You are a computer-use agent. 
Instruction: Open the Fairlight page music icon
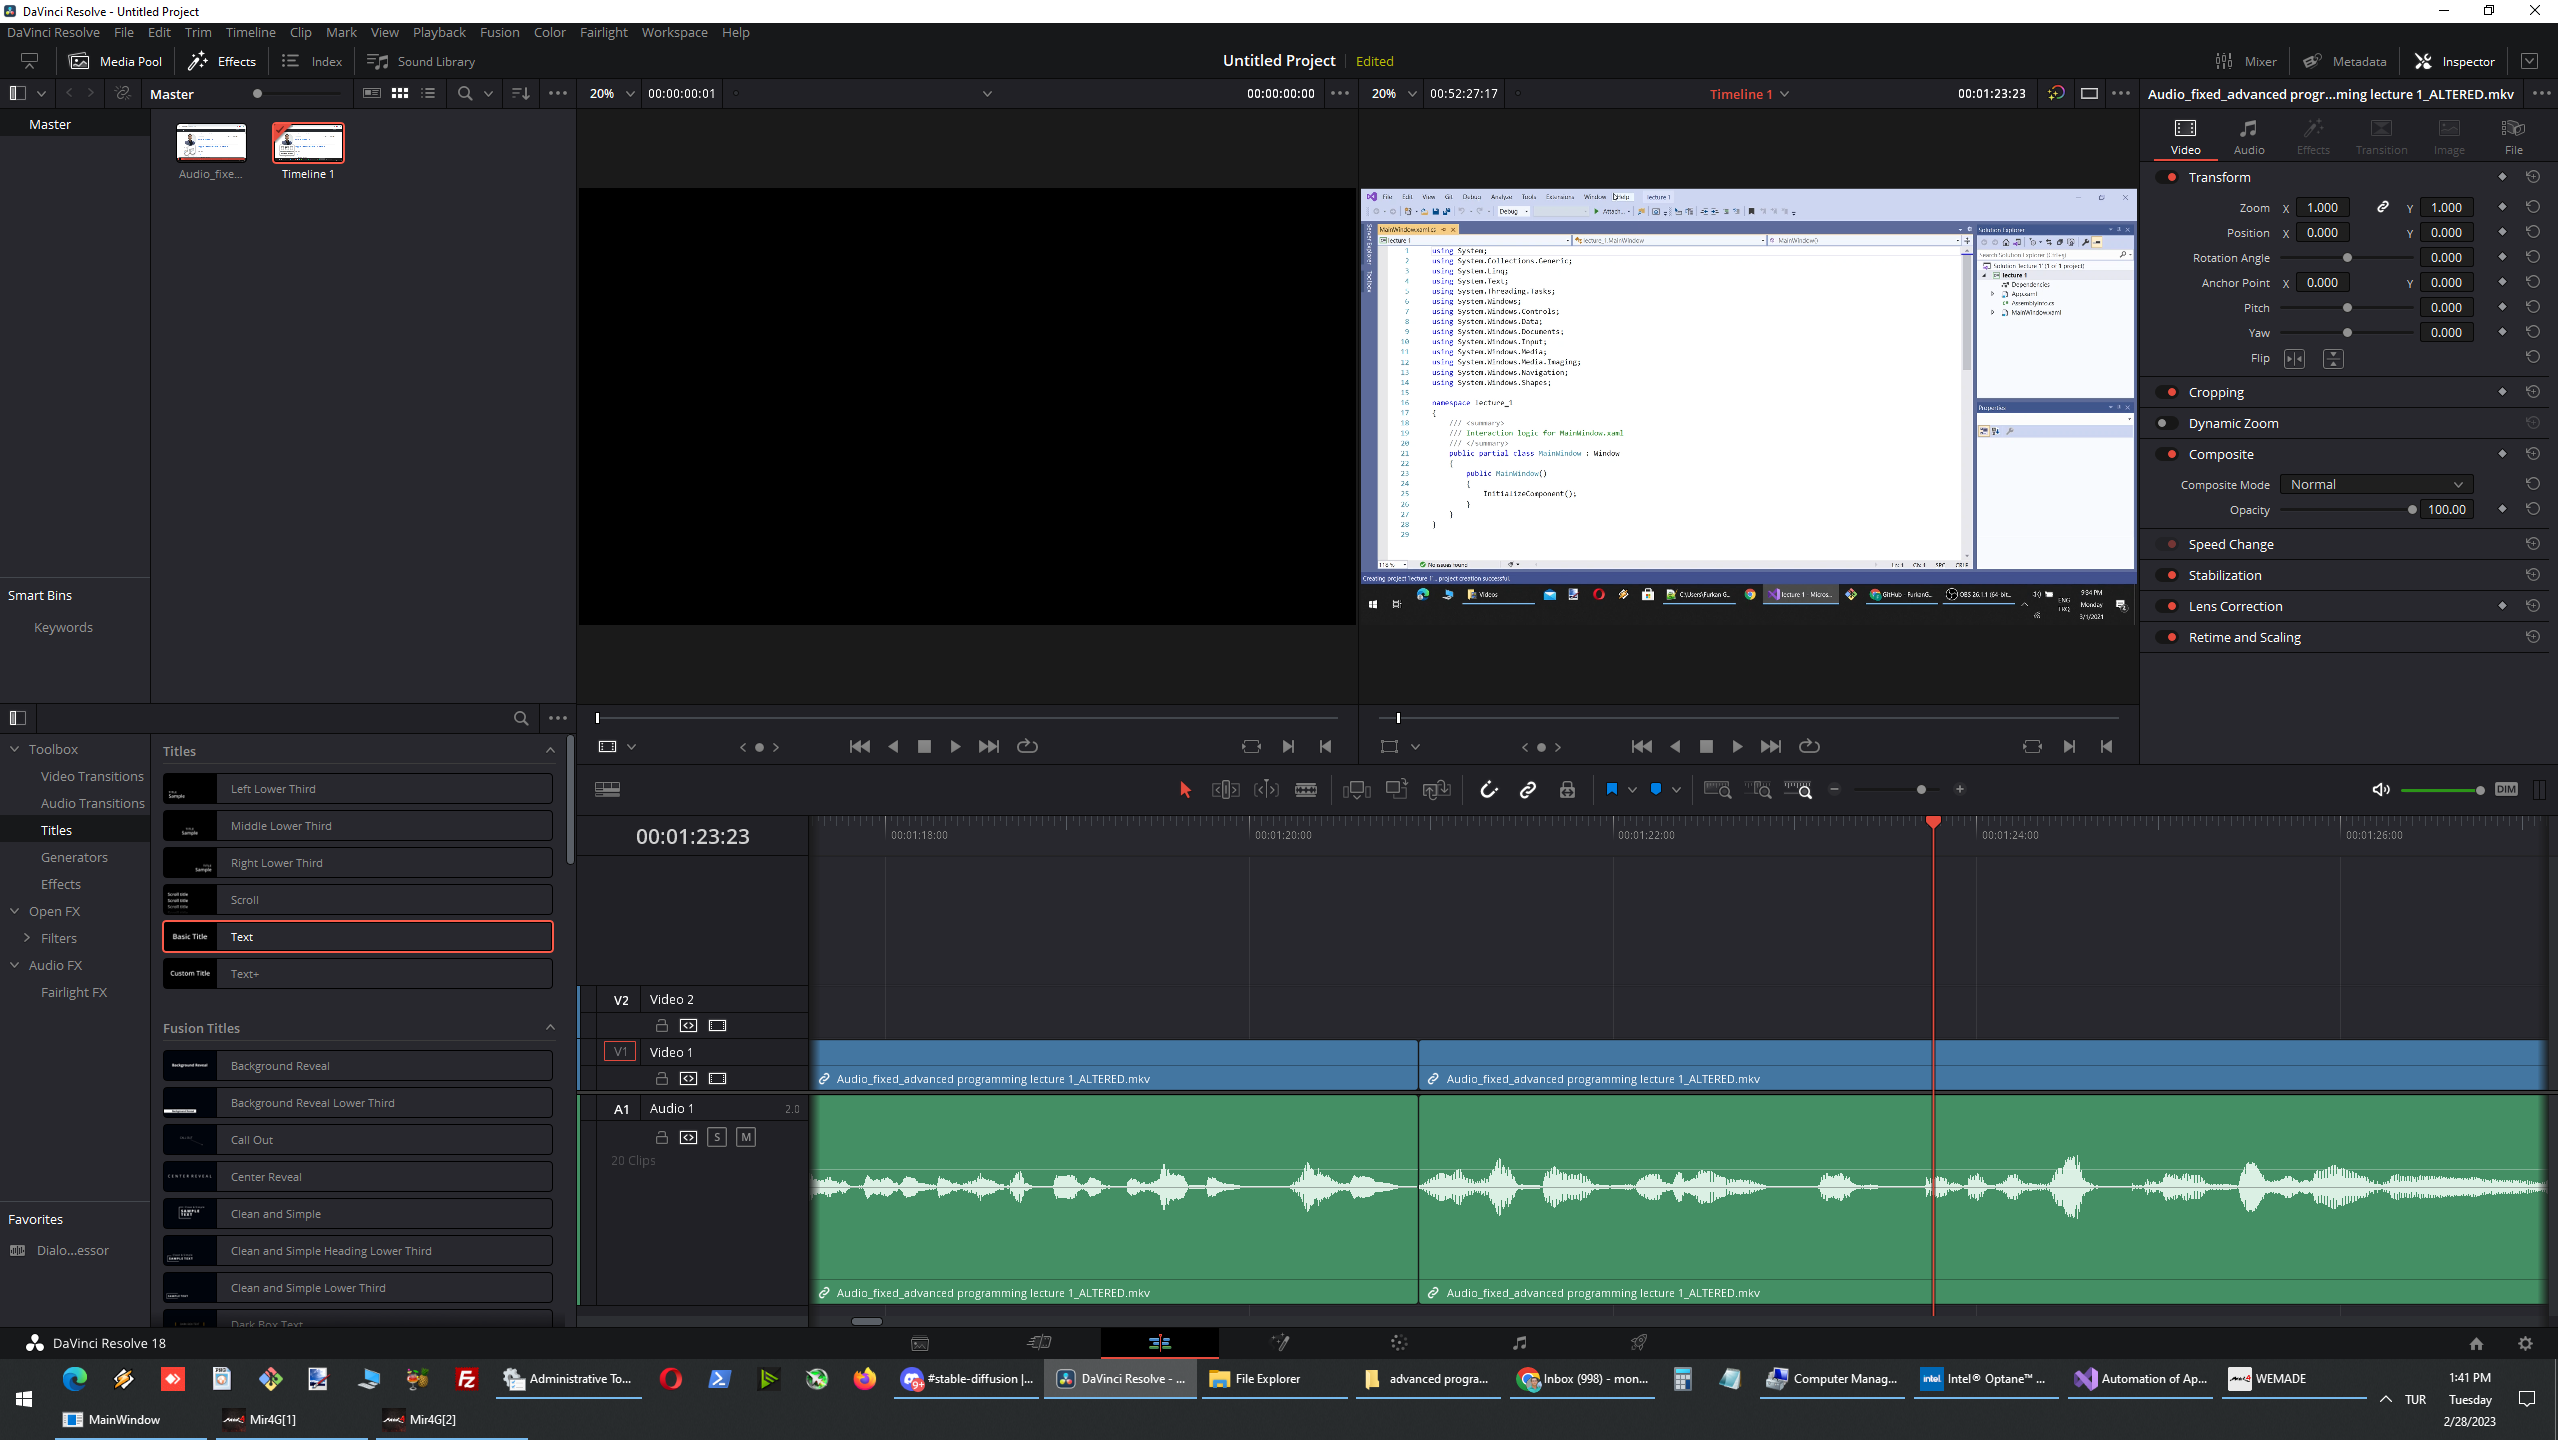click(x=1519, y=1342)
